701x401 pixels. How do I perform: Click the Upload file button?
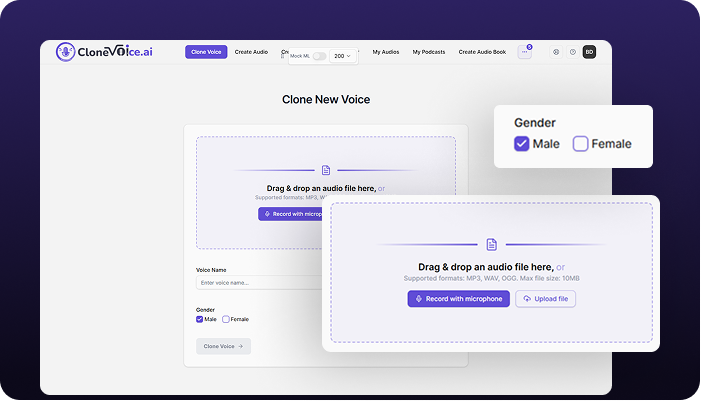click(545, 299)
